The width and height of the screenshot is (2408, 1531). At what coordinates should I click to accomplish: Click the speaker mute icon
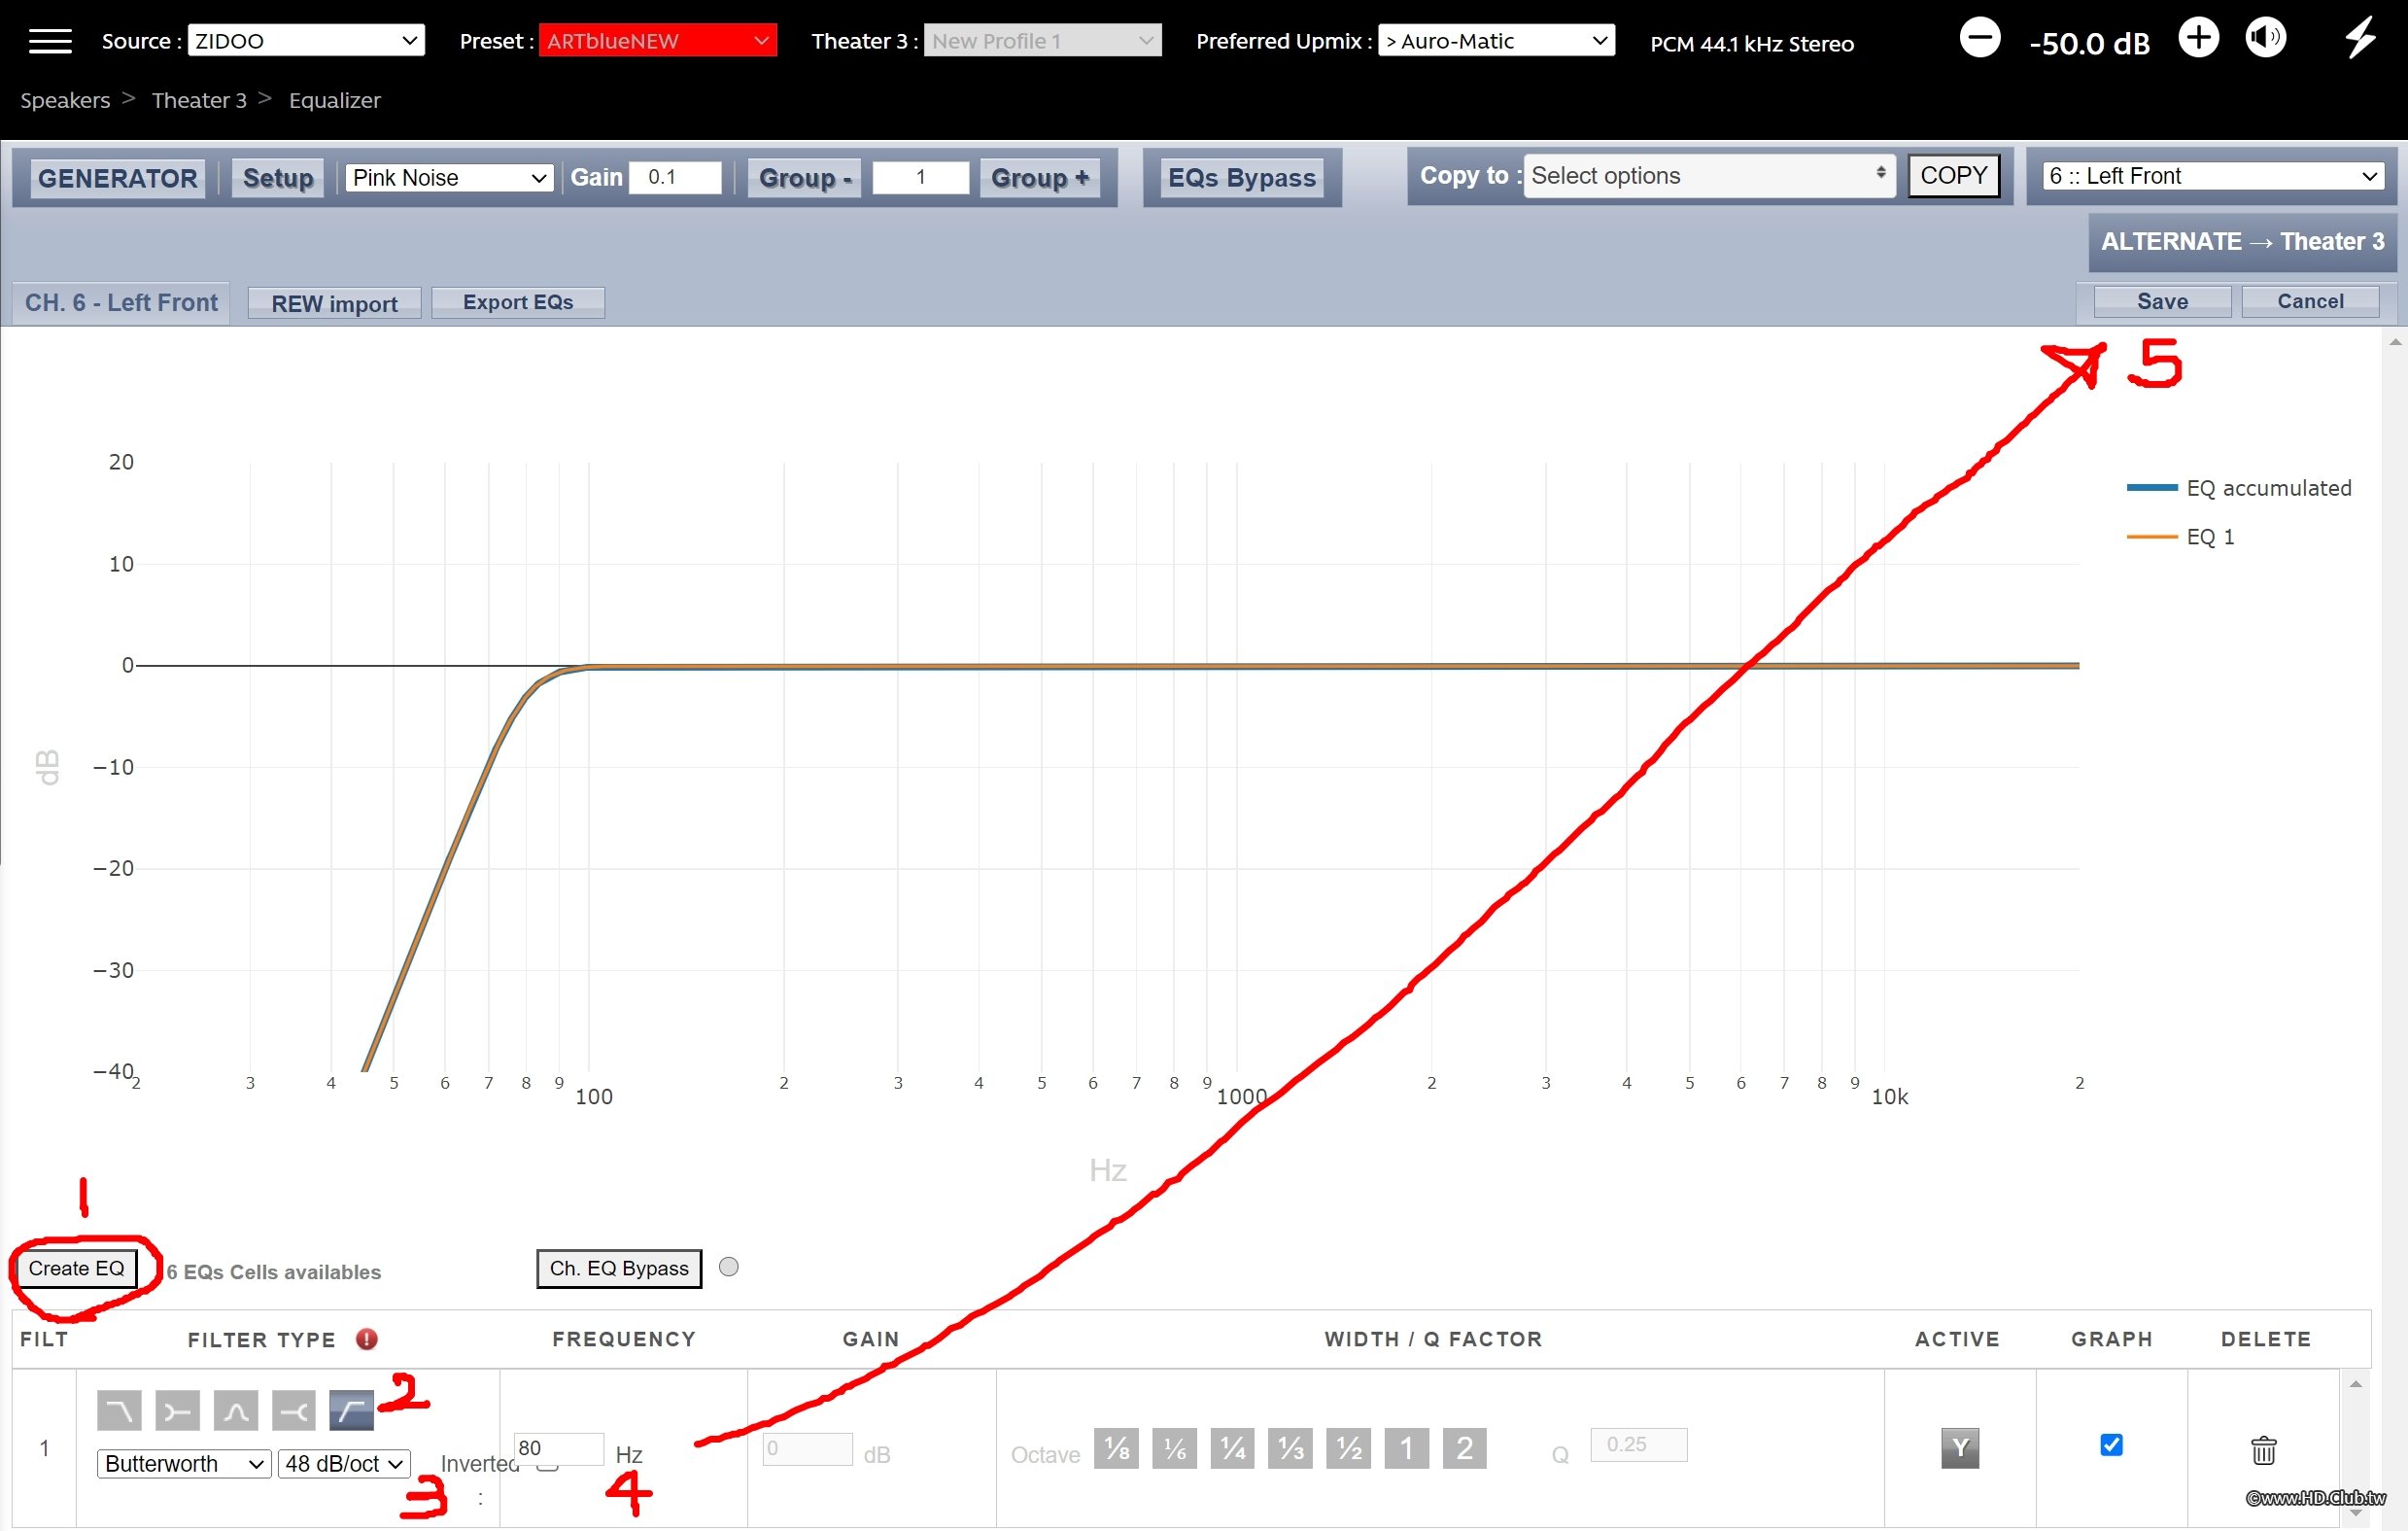coord(2265,39)
